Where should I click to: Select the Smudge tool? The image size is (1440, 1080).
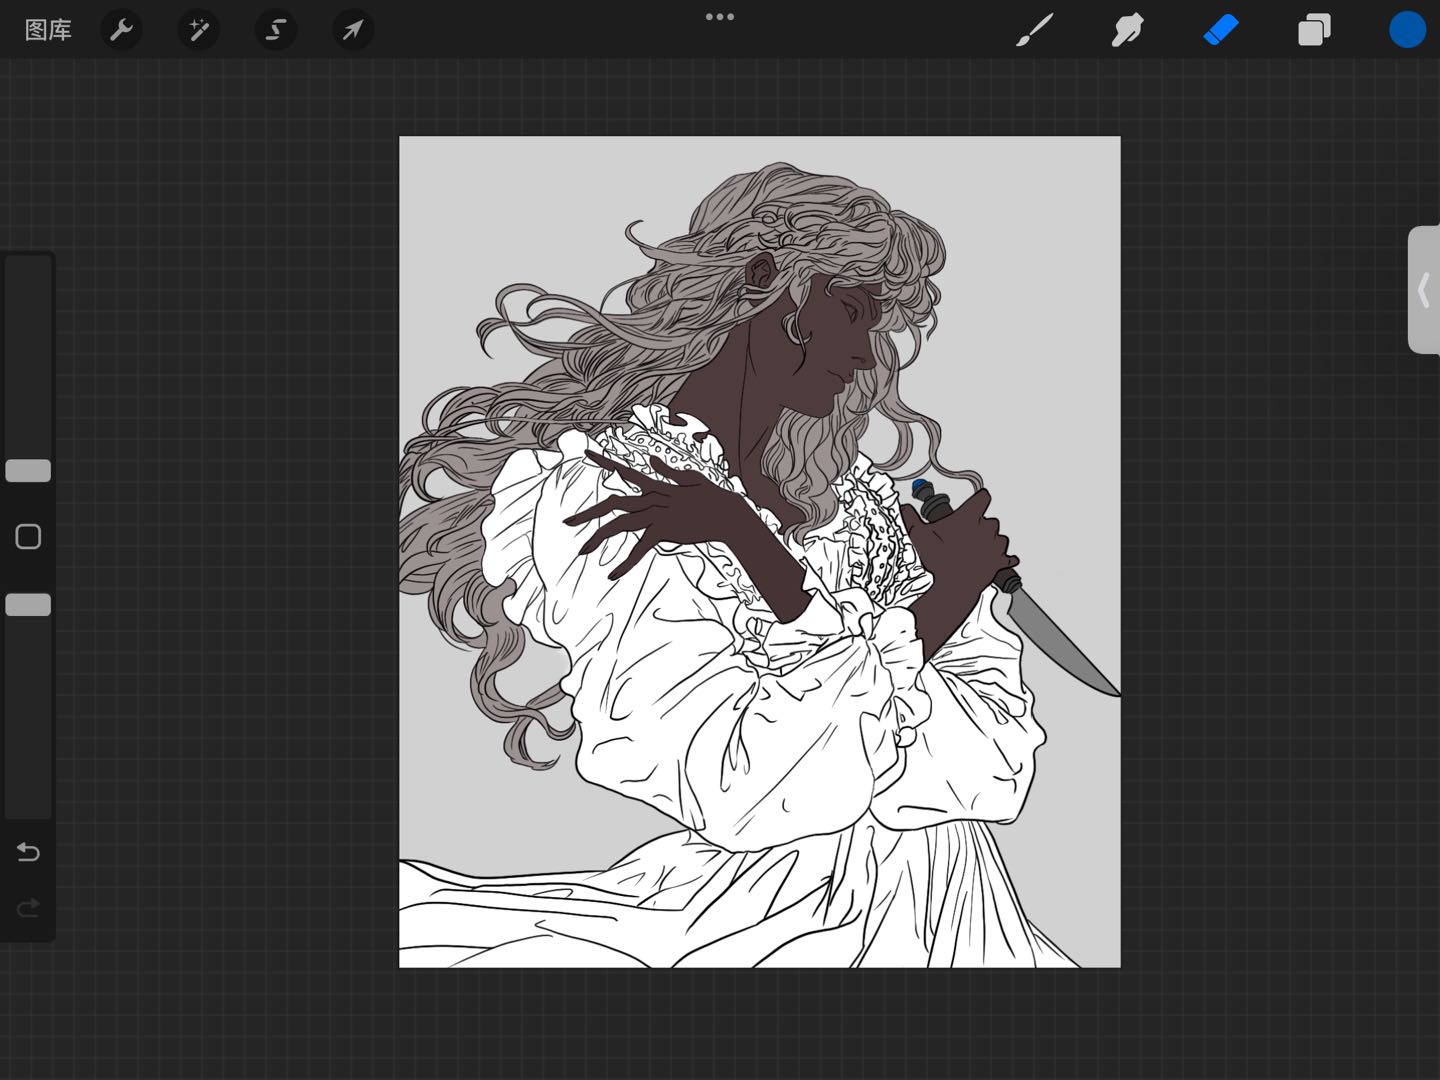click(x=1127, y=30)
